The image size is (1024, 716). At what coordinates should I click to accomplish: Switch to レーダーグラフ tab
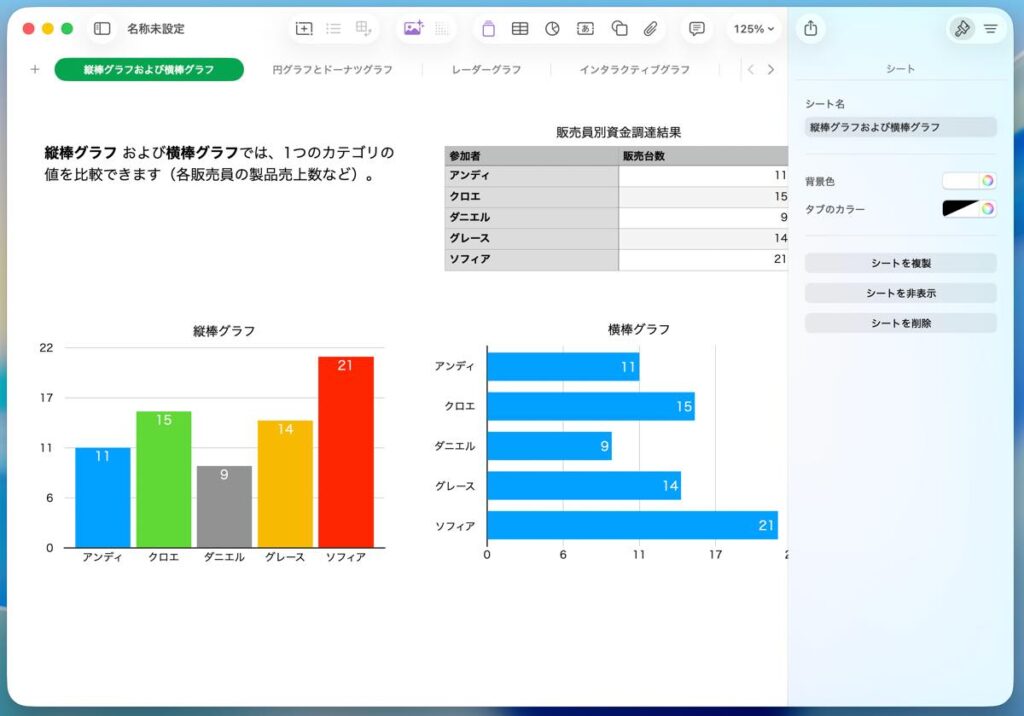pos(487,69)
